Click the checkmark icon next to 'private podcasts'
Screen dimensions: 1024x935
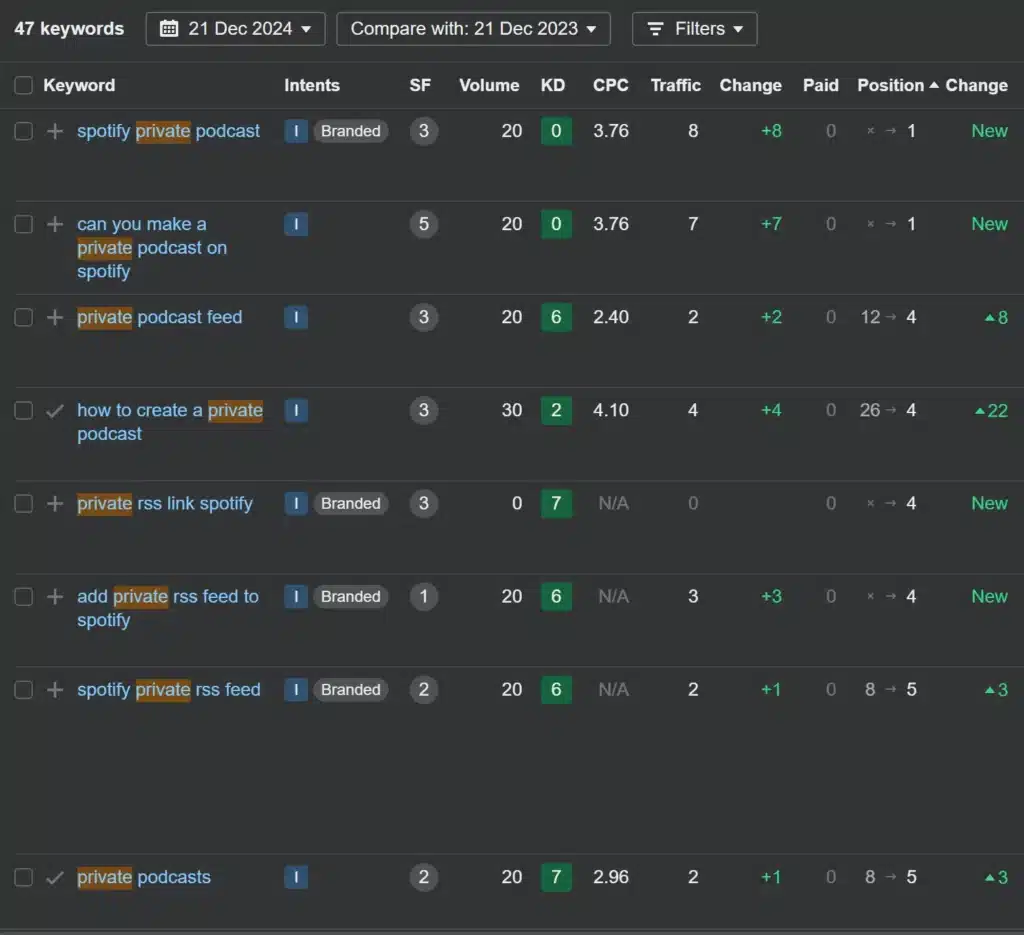pyautogui.click(x=55, y=877)
